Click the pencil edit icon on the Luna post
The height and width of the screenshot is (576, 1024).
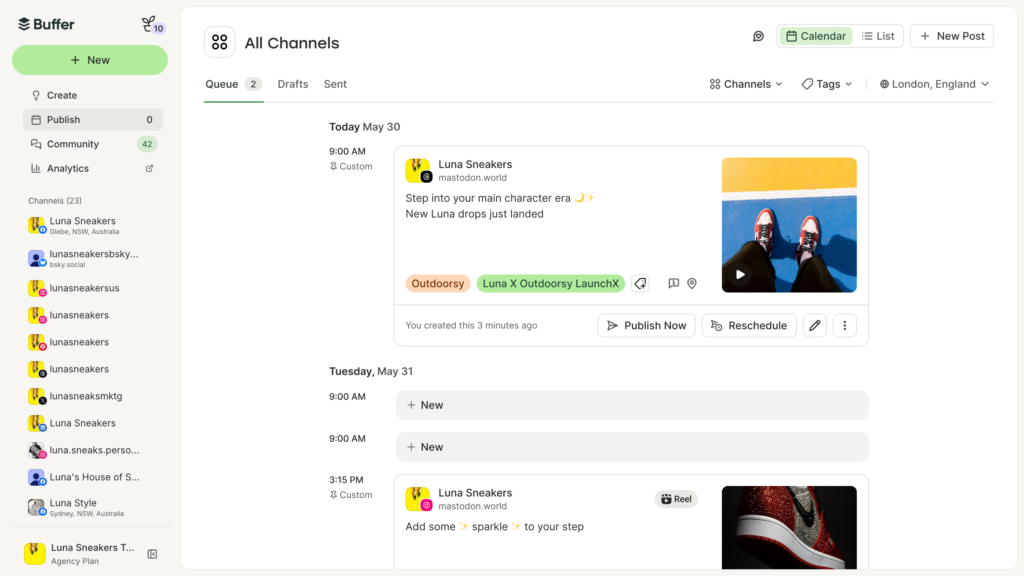[x=815, y=325]
